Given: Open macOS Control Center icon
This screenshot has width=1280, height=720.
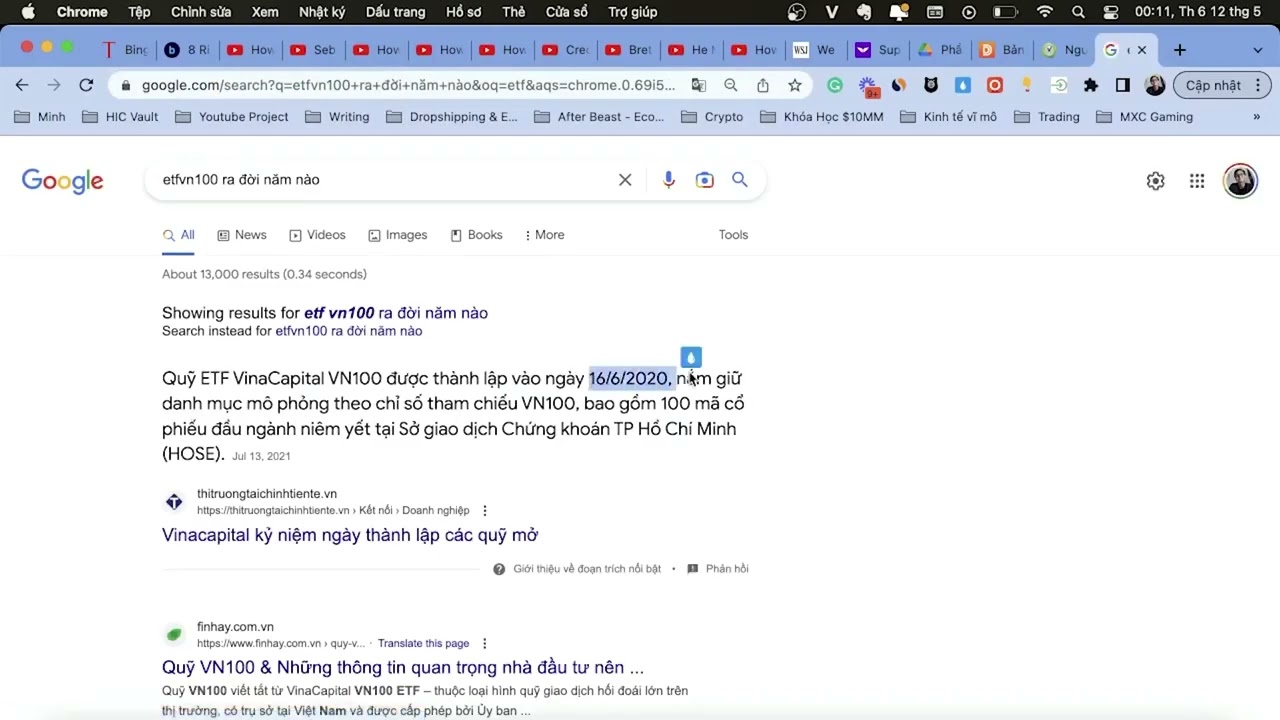Looking at the screenshot, I should click(1111, 12).
